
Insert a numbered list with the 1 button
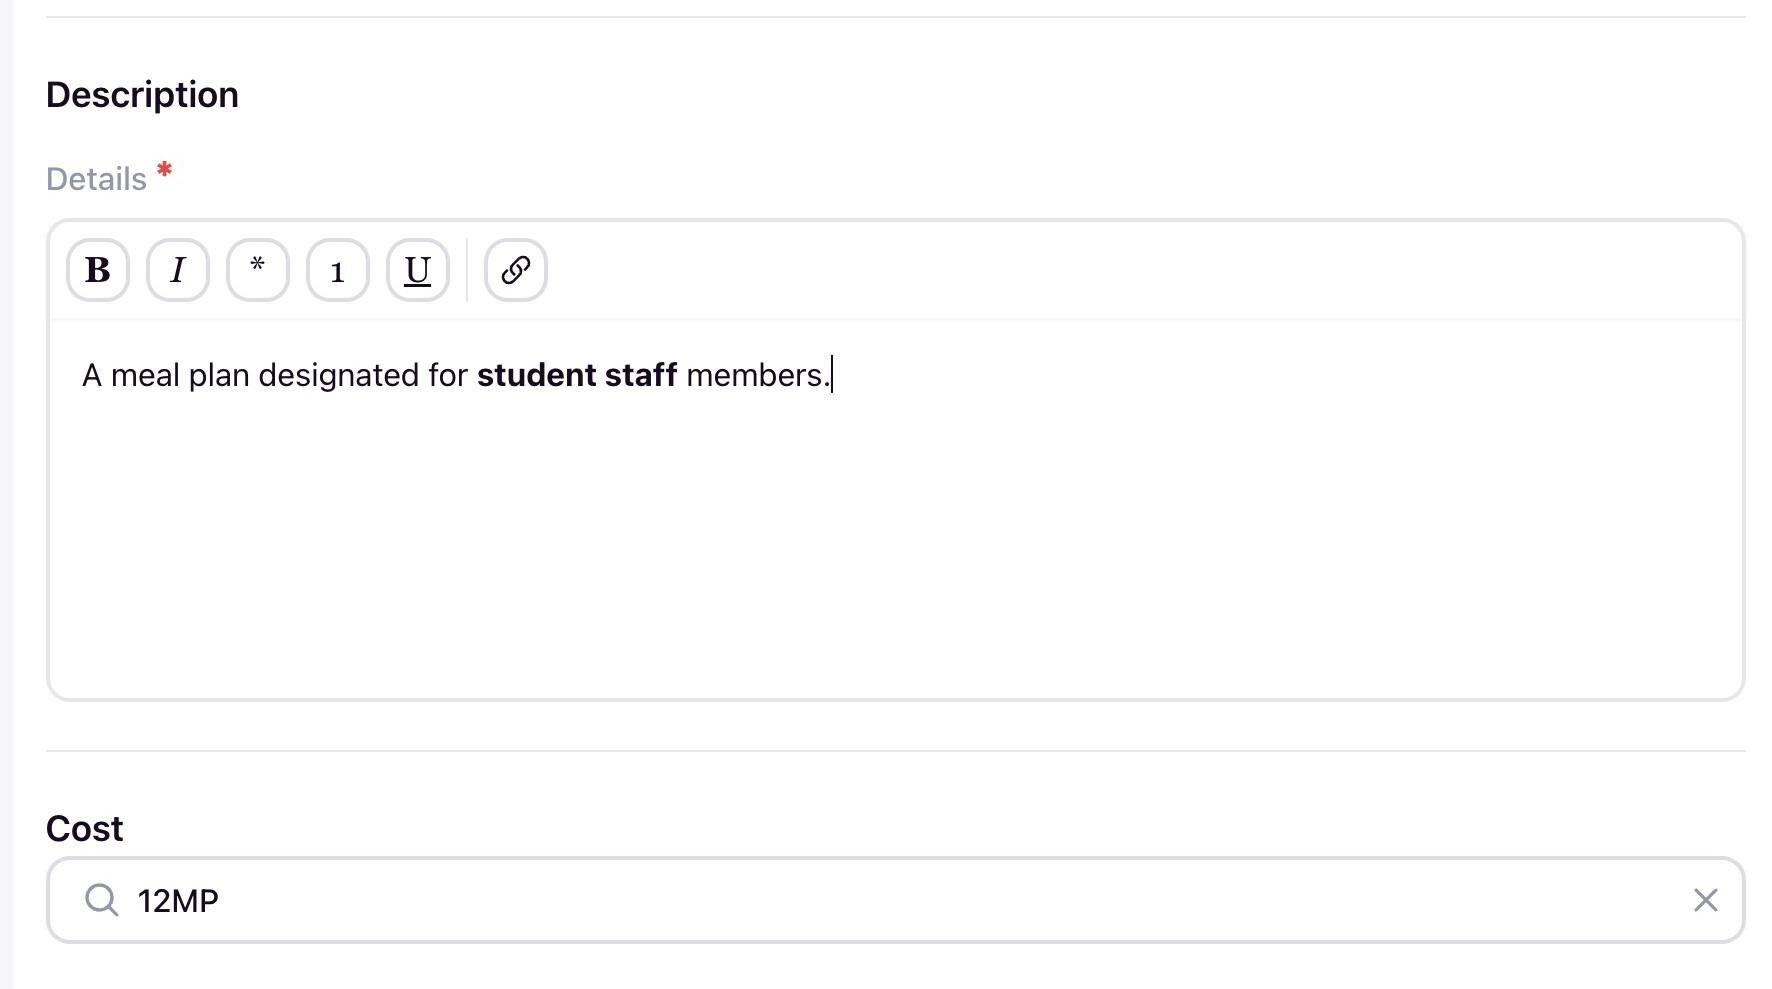coord(338,270)
